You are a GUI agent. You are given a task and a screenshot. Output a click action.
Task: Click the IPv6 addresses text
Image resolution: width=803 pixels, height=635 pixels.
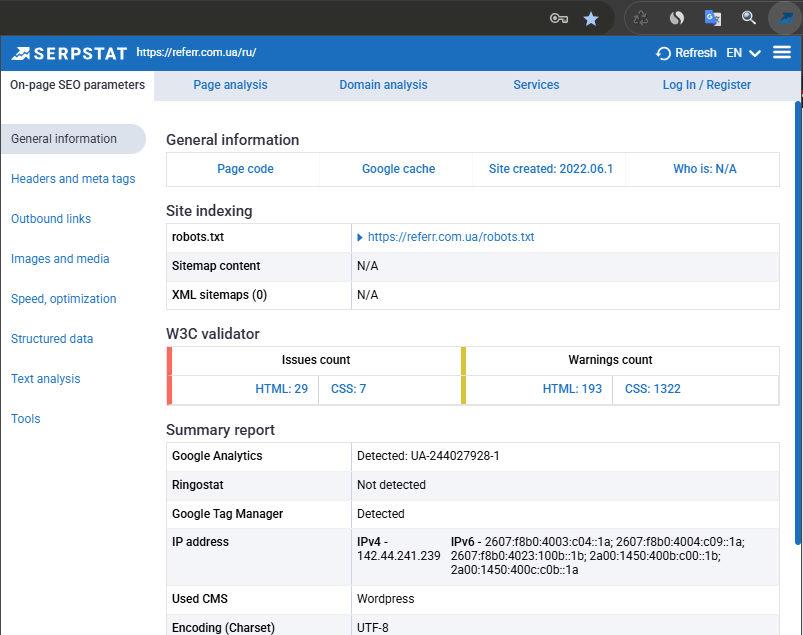598,556
